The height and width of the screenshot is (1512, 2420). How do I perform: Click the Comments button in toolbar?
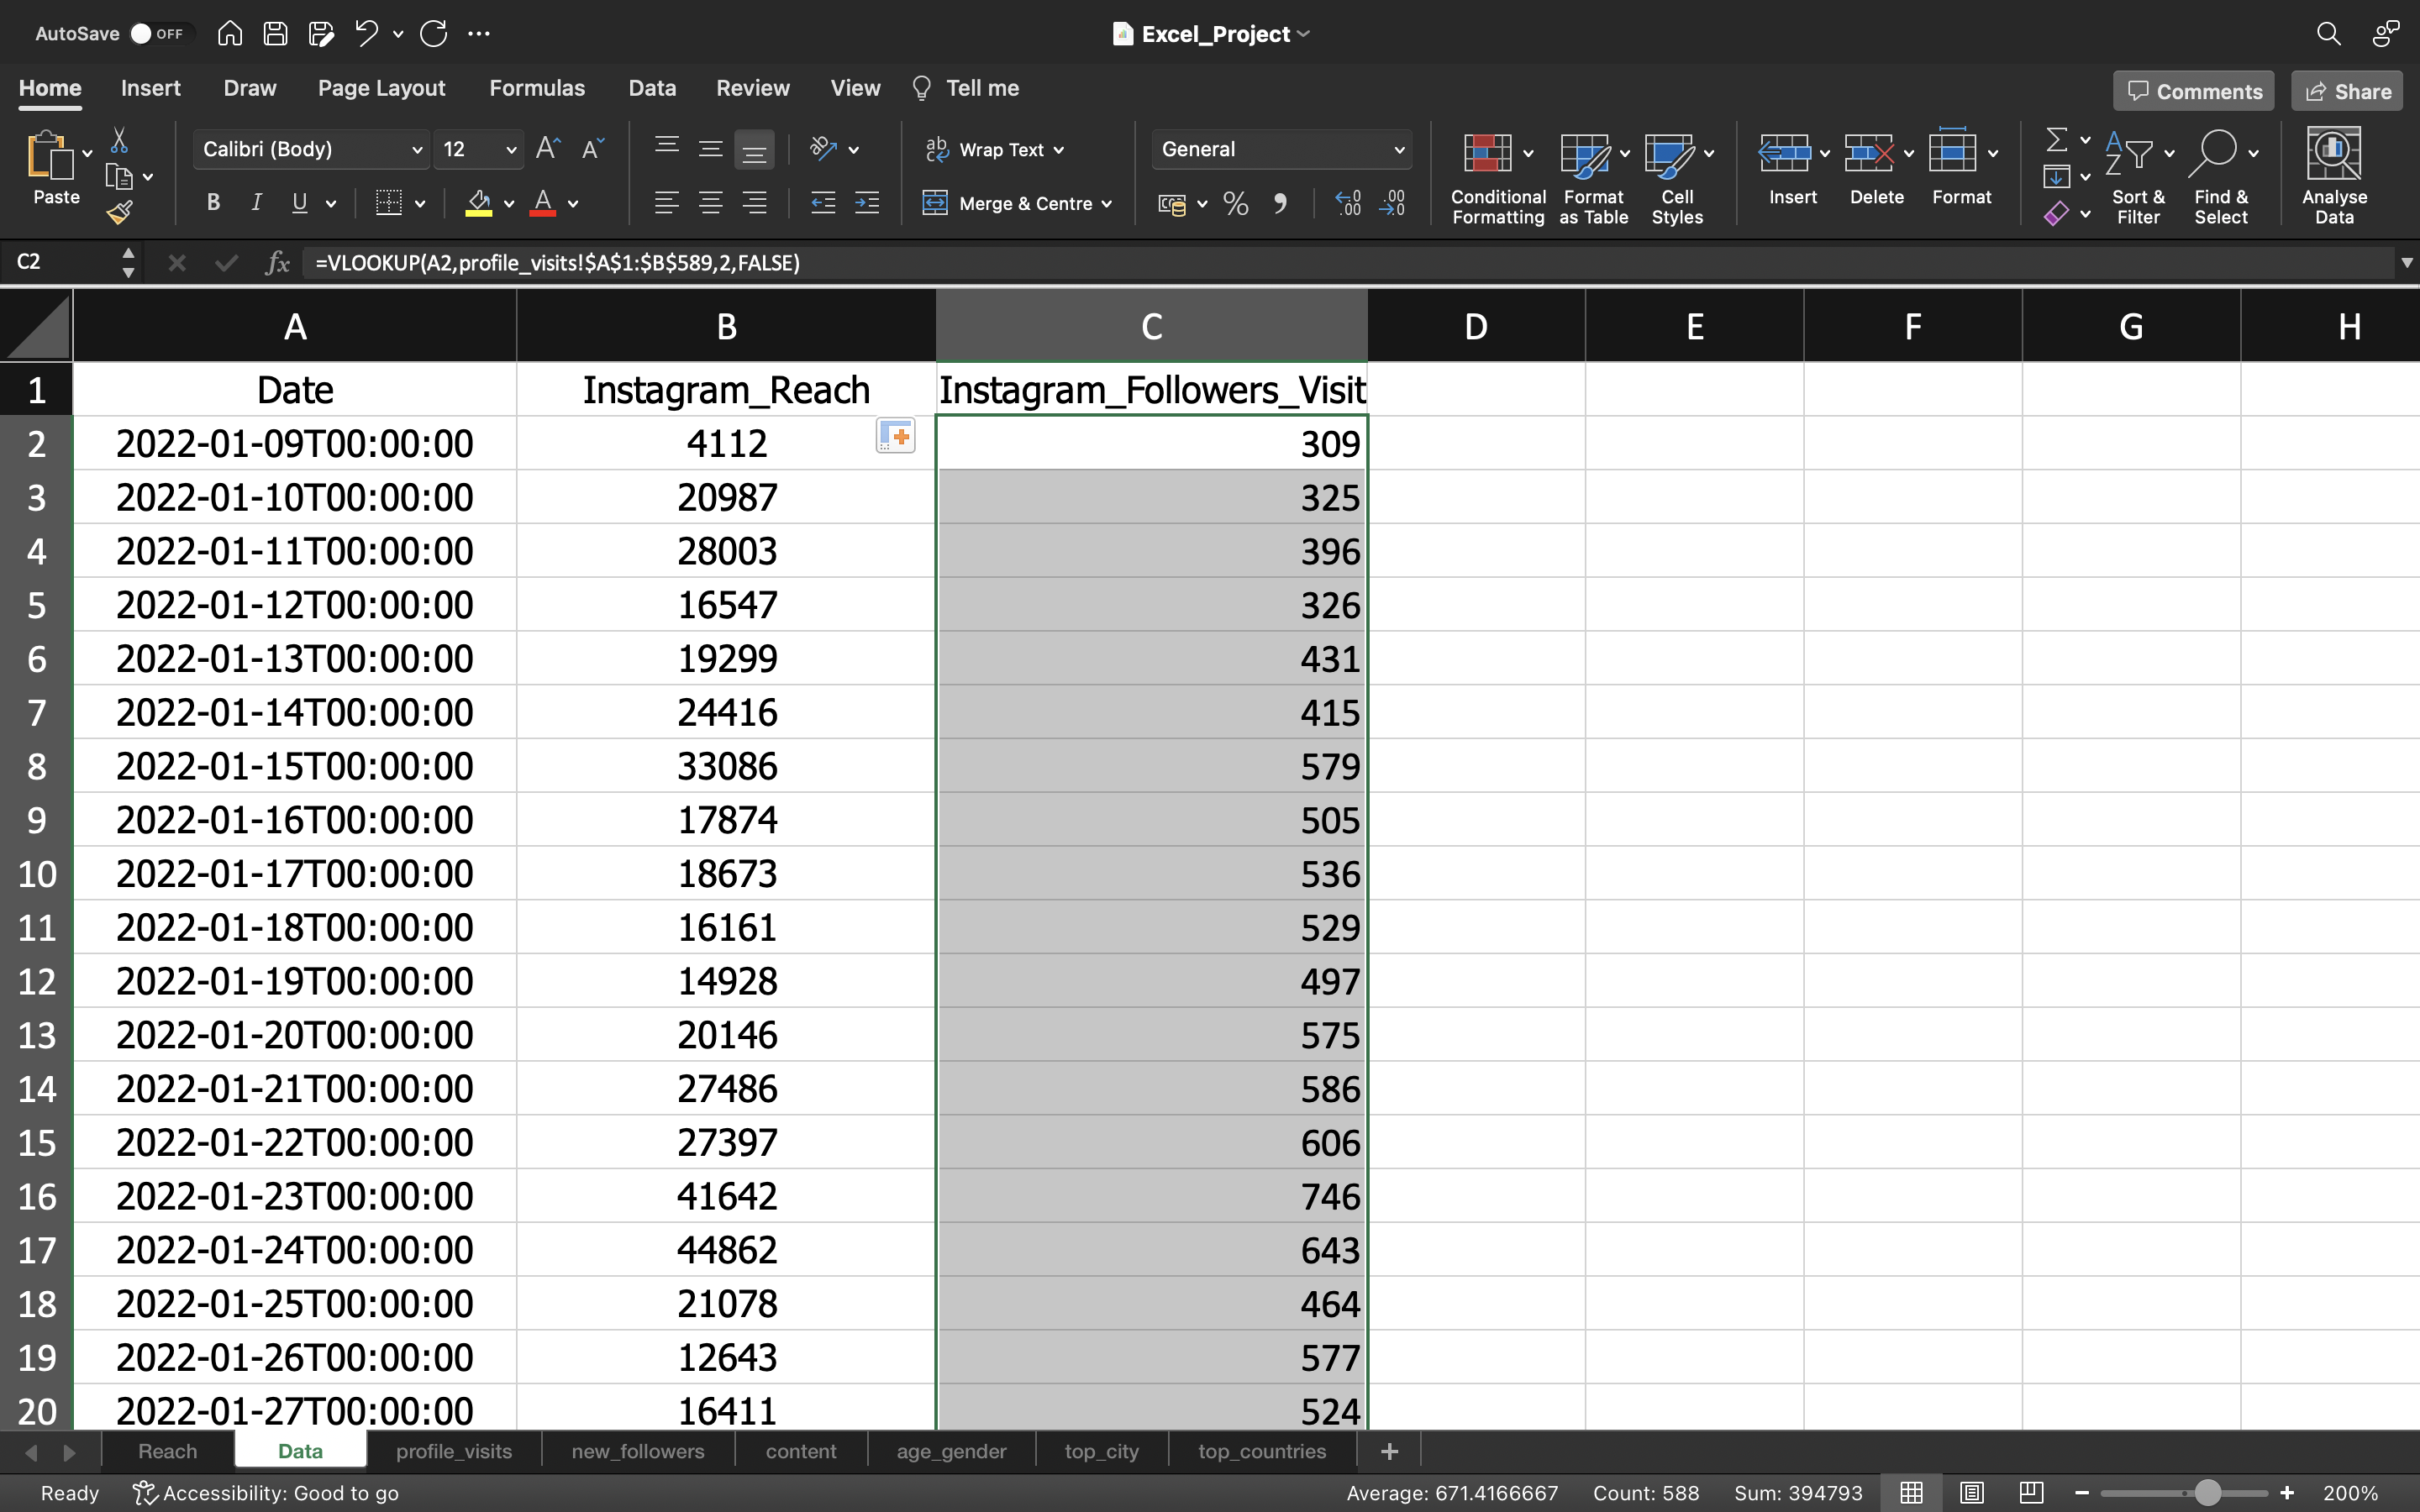tap(2193, 91)
